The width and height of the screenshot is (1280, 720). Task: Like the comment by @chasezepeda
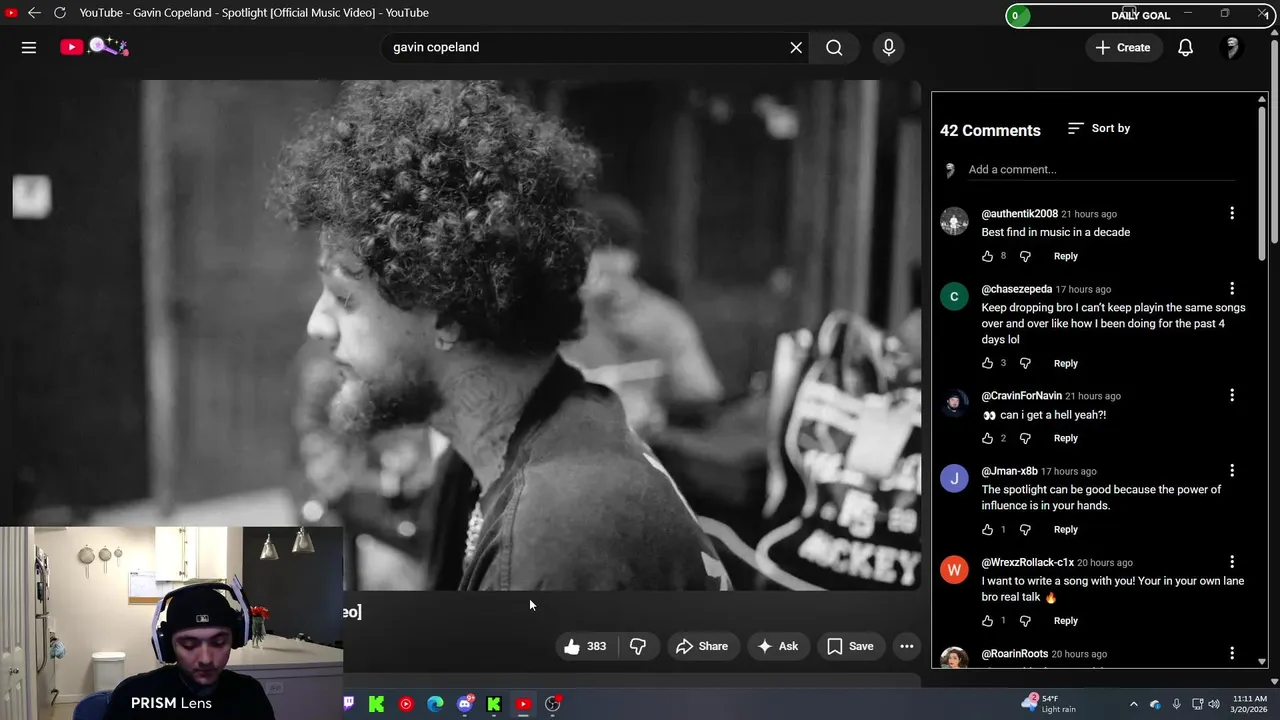tap(988, 363)
